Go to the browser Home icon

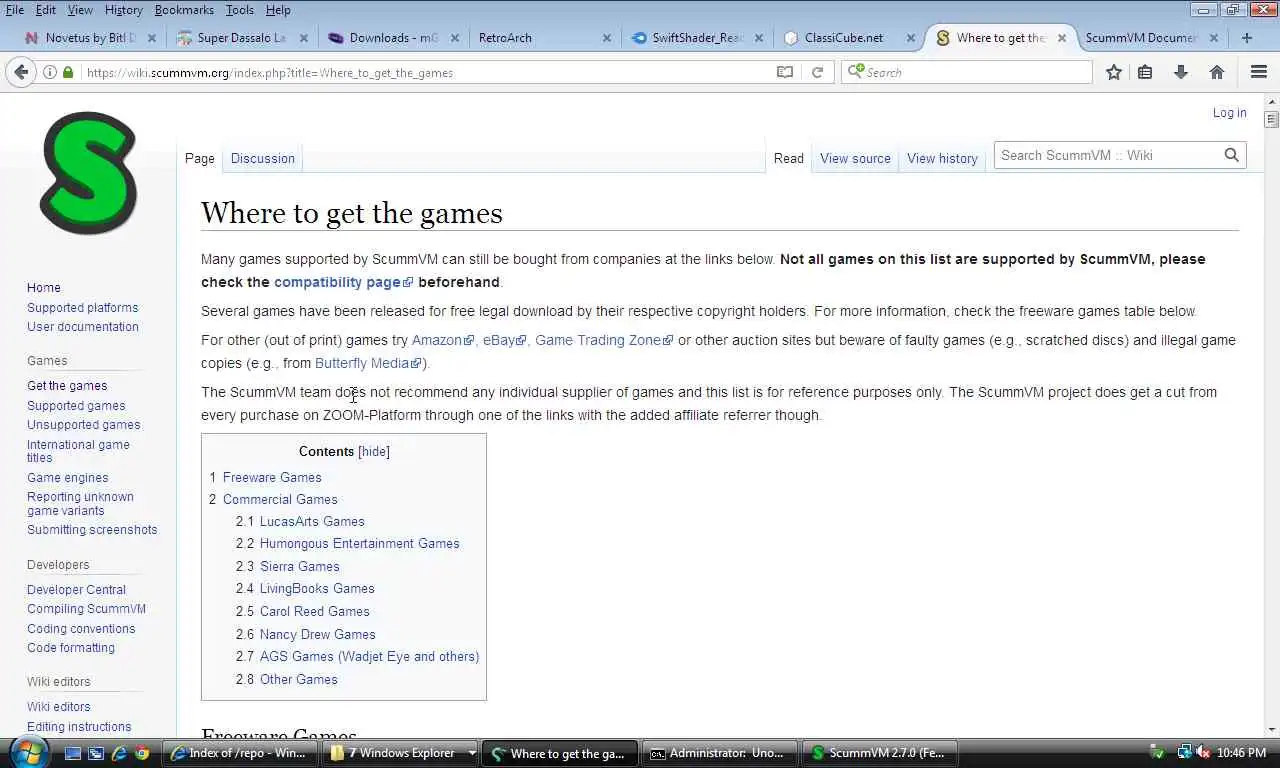click(x=1217, y=72)
